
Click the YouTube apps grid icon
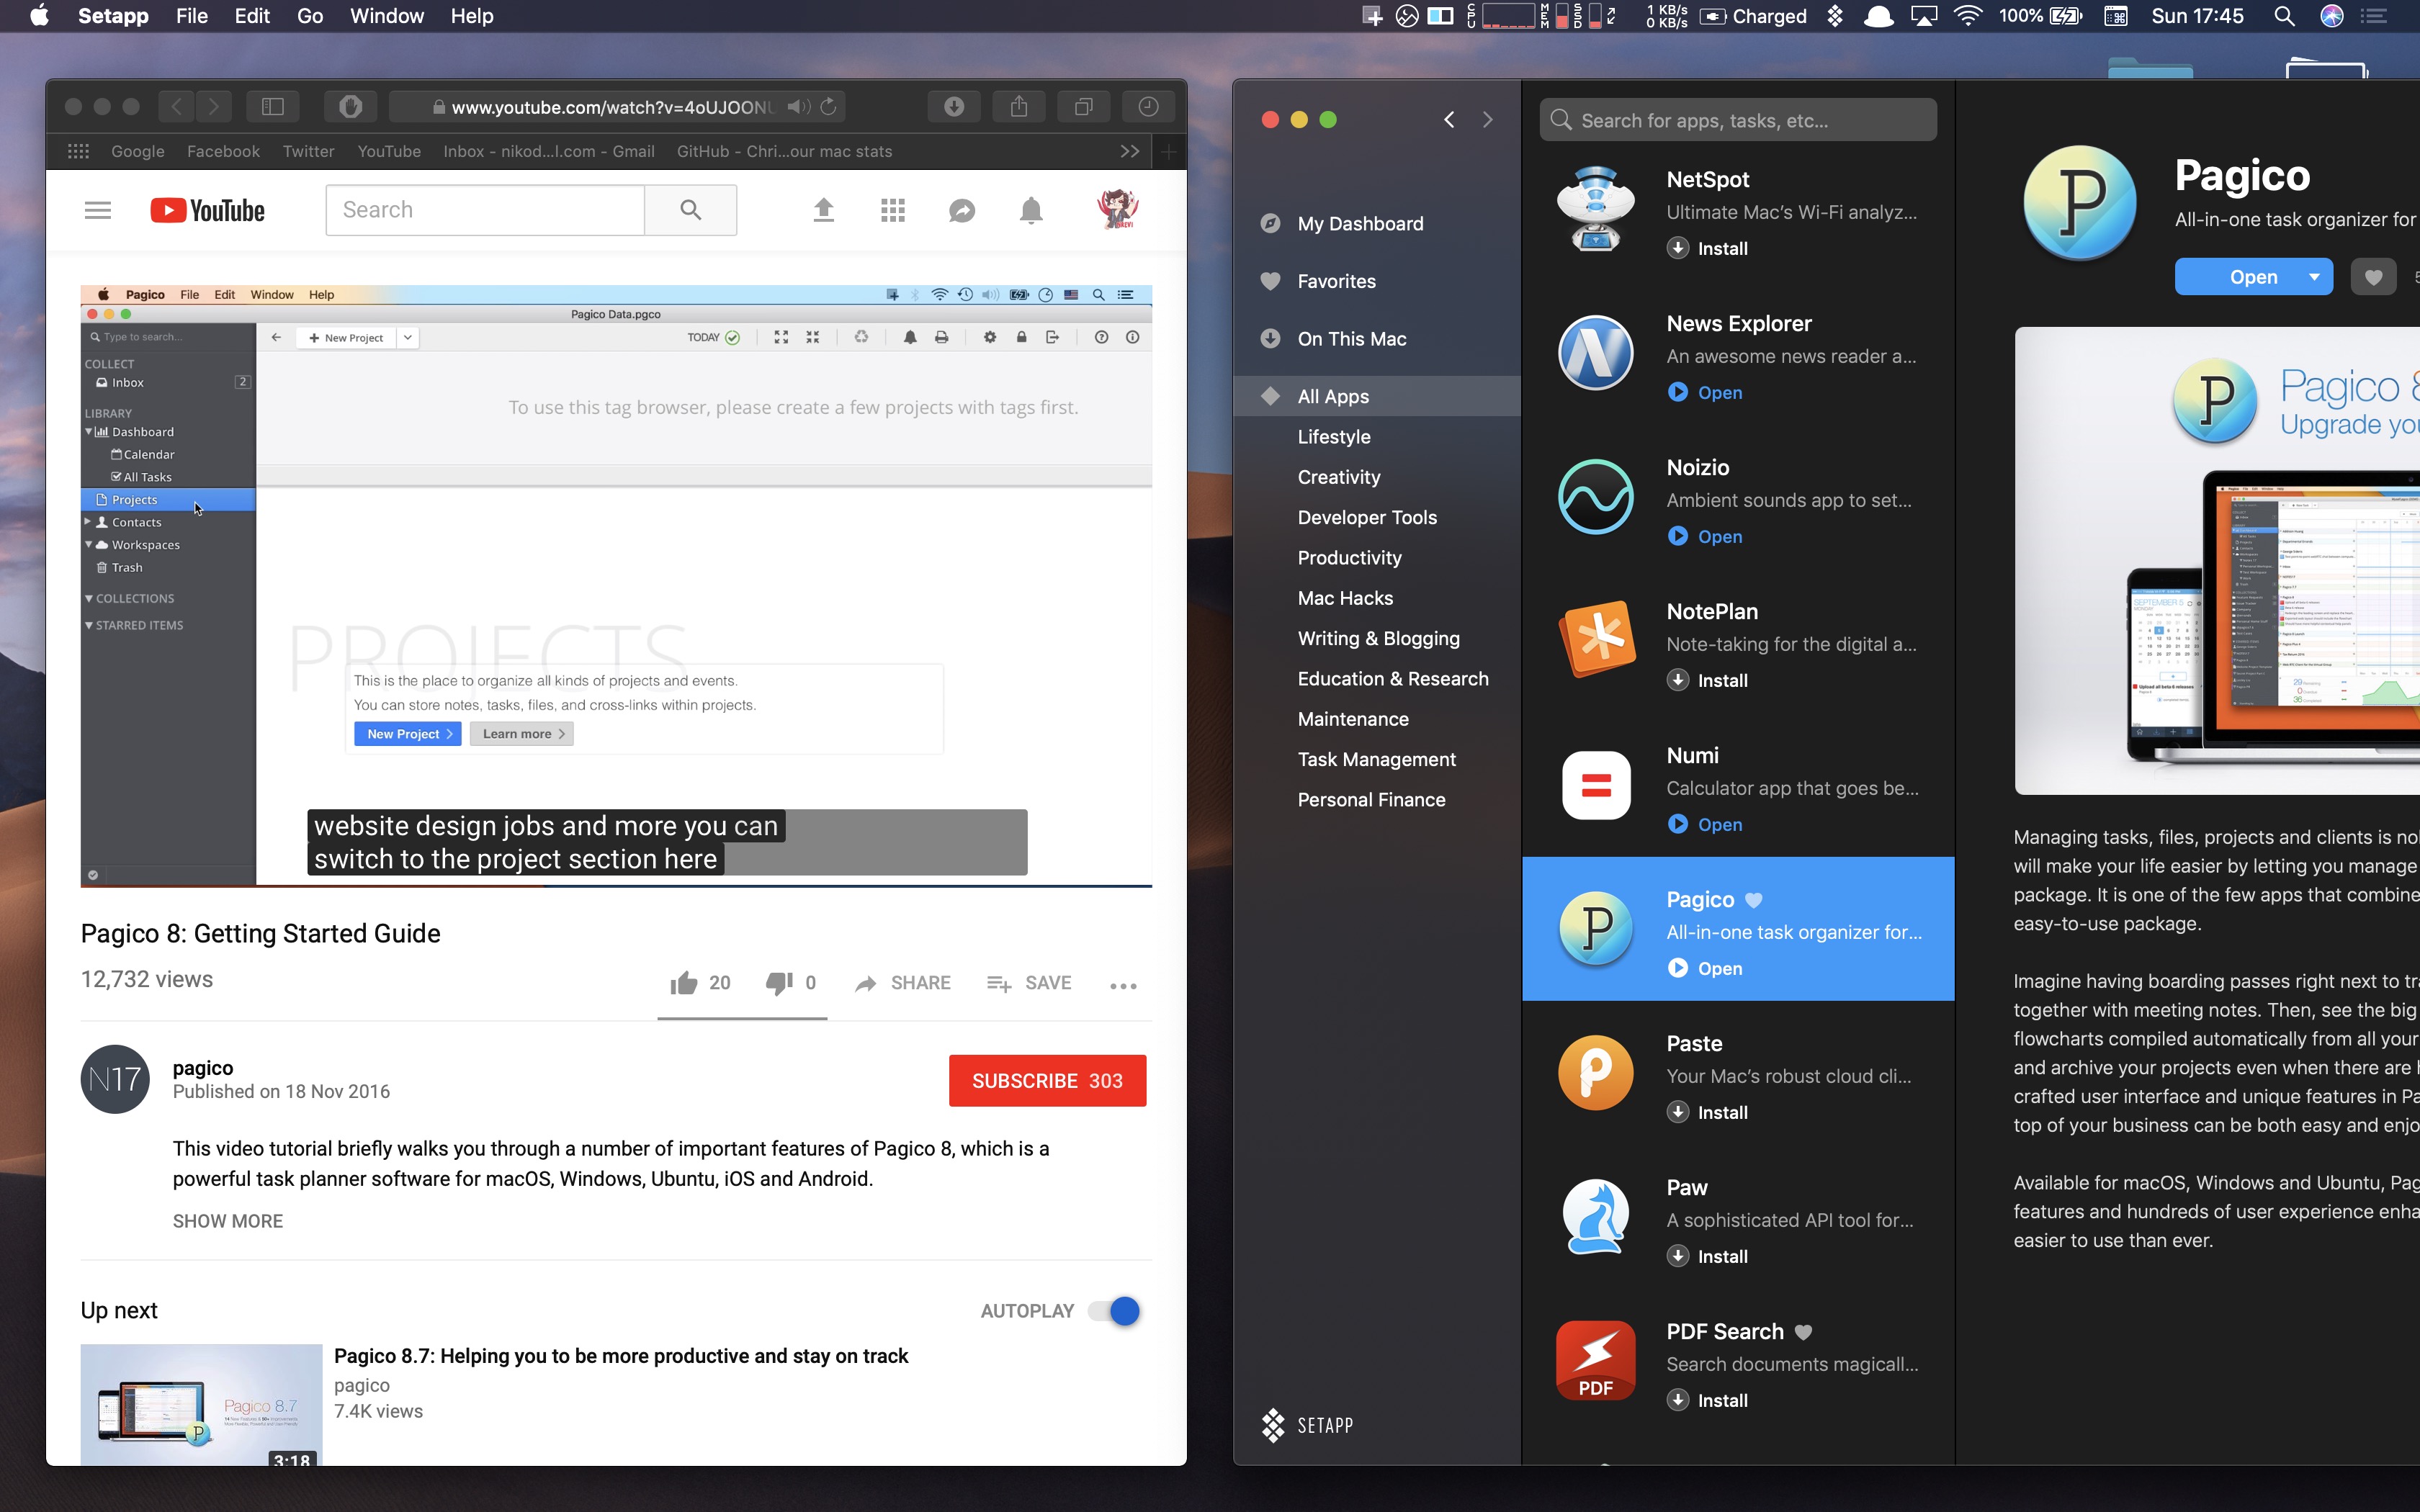(x=892, y=210)
